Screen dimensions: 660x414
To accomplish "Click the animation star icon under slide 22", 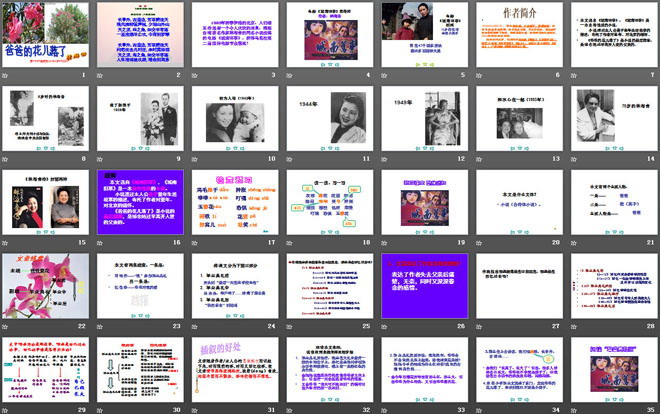I will click(7, 327).
